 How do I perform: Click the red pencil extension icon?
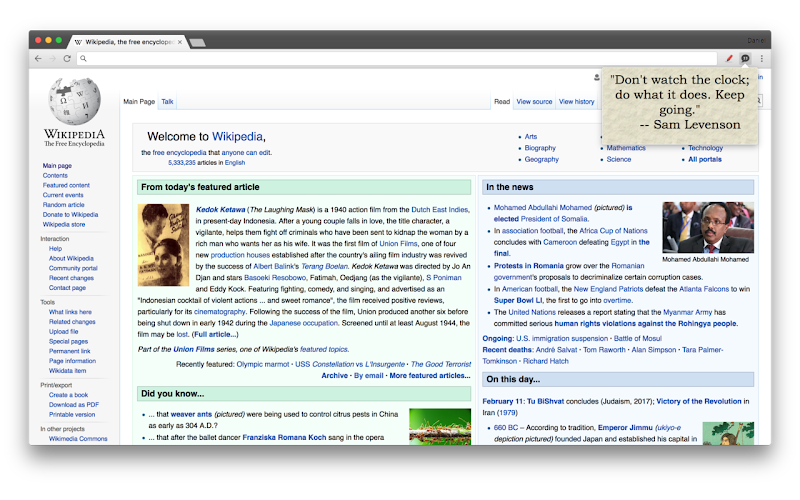(730, 59)
